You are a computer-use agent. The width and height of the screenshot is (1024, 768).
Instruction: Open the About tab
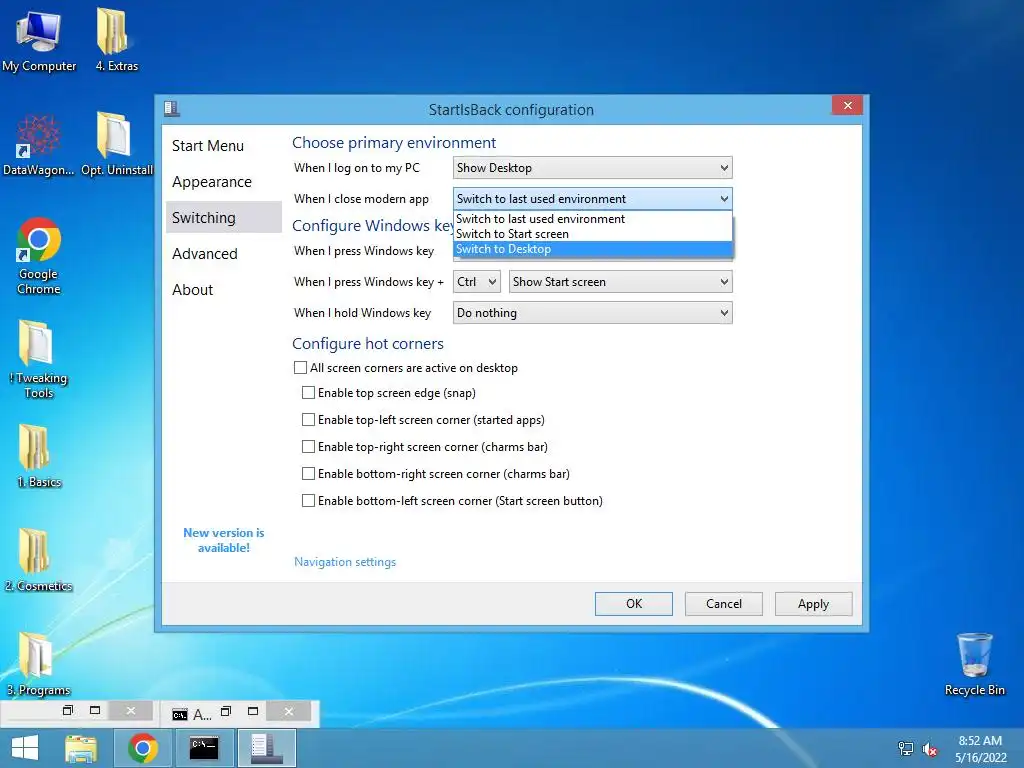click(223, 289)
